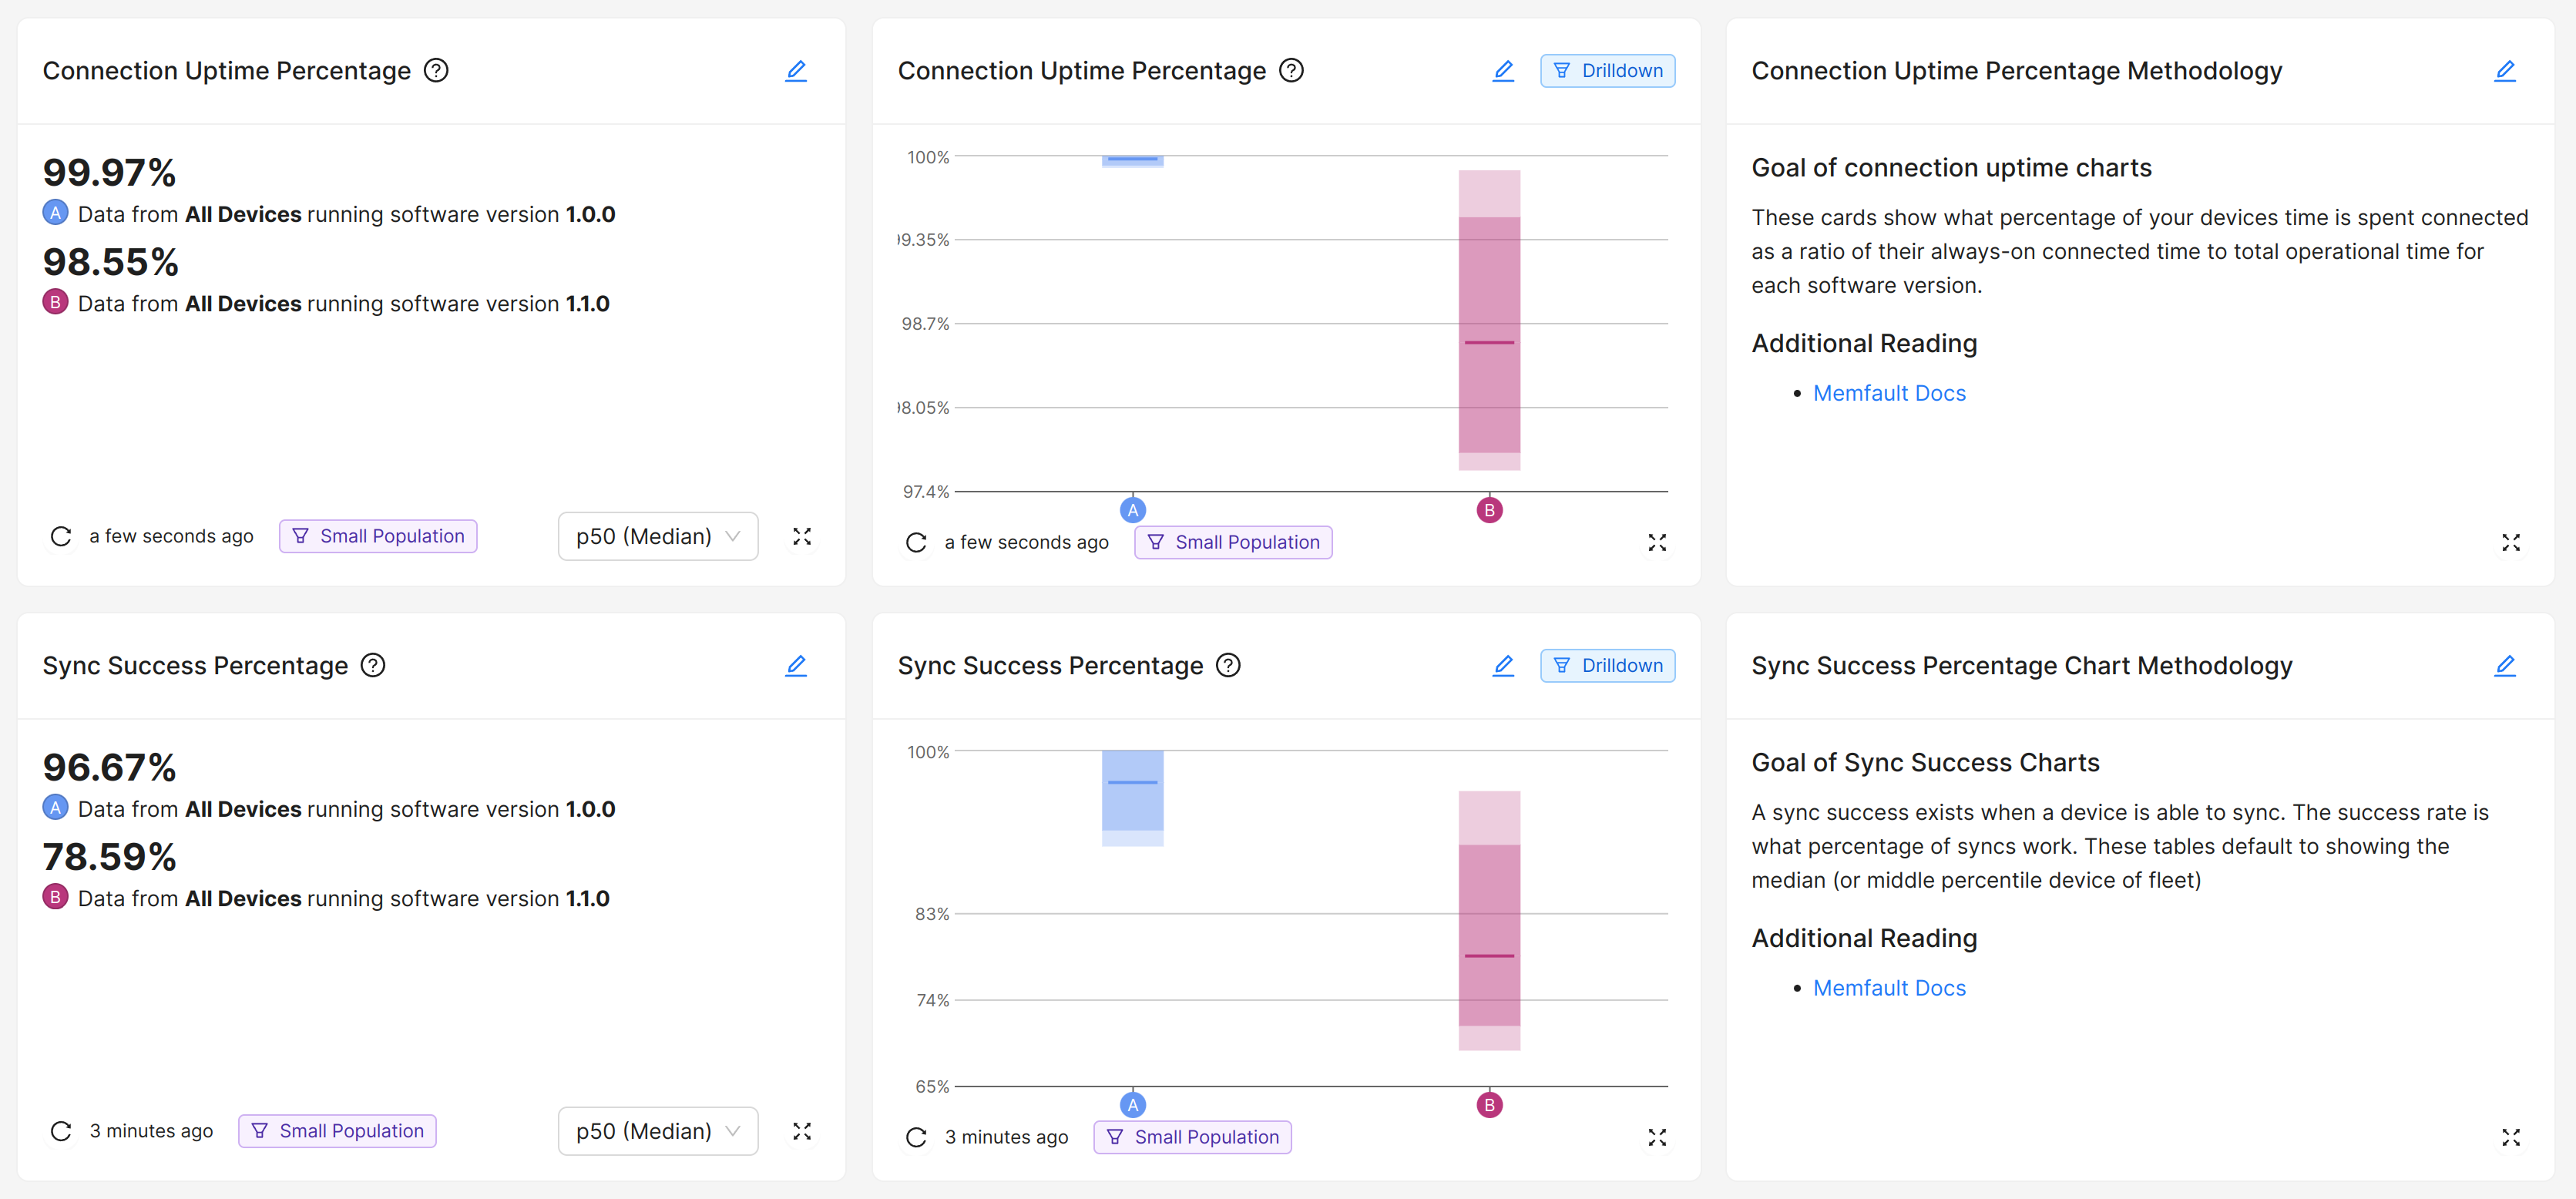Open Memfault Docs link under Sync Success methodology

coord(1888,988)
